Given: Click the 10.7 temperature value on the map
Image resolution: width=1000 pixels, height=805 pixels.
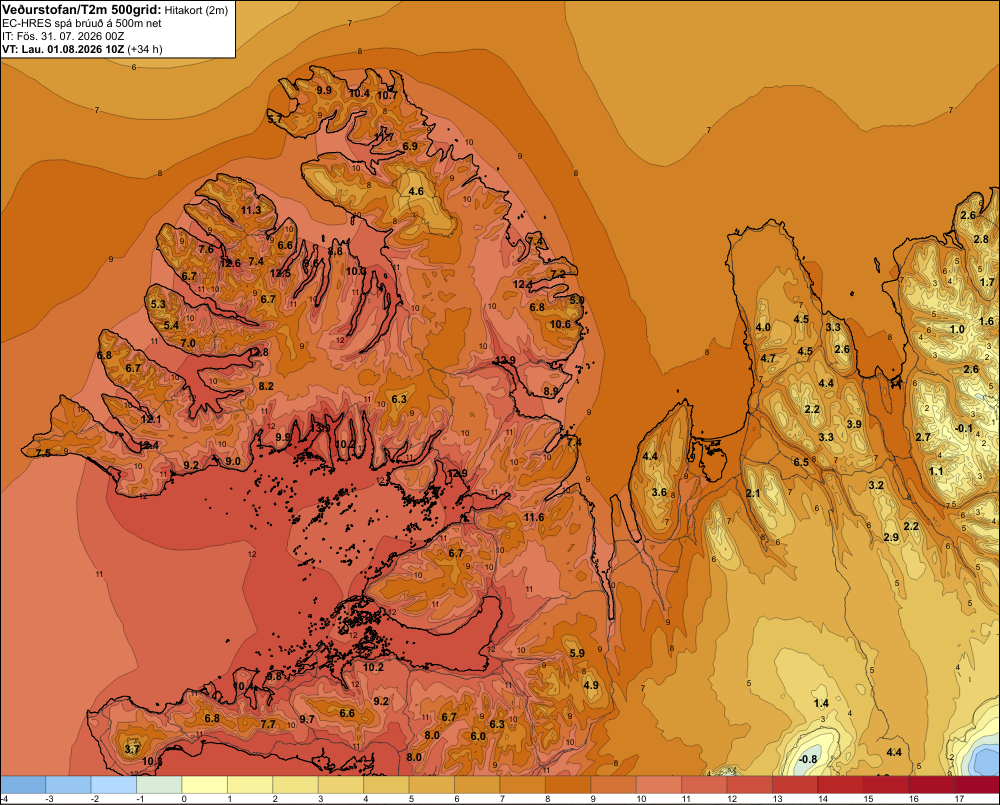Looking at the screenshot, I should pyautogui.click(x=387, y=95).
